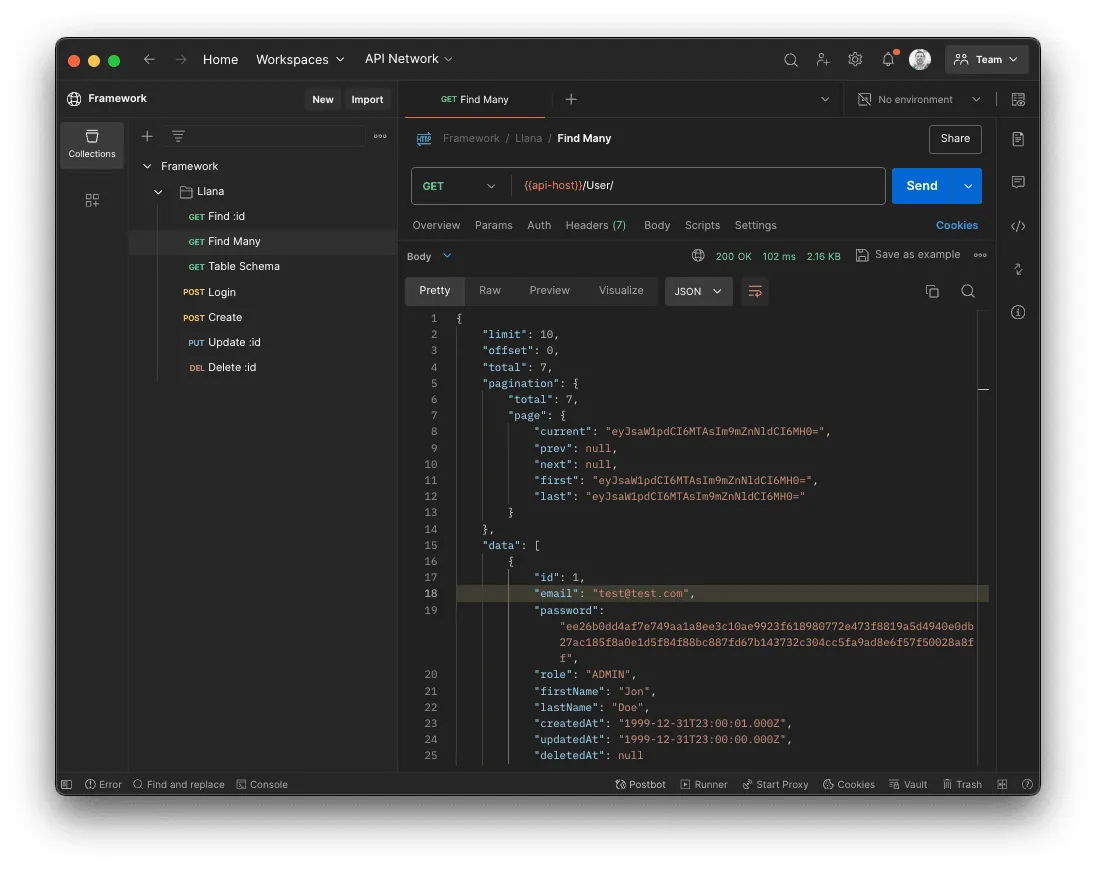Collapse the Llana folder
The image size is (1096, 869).
pos(158,192)
